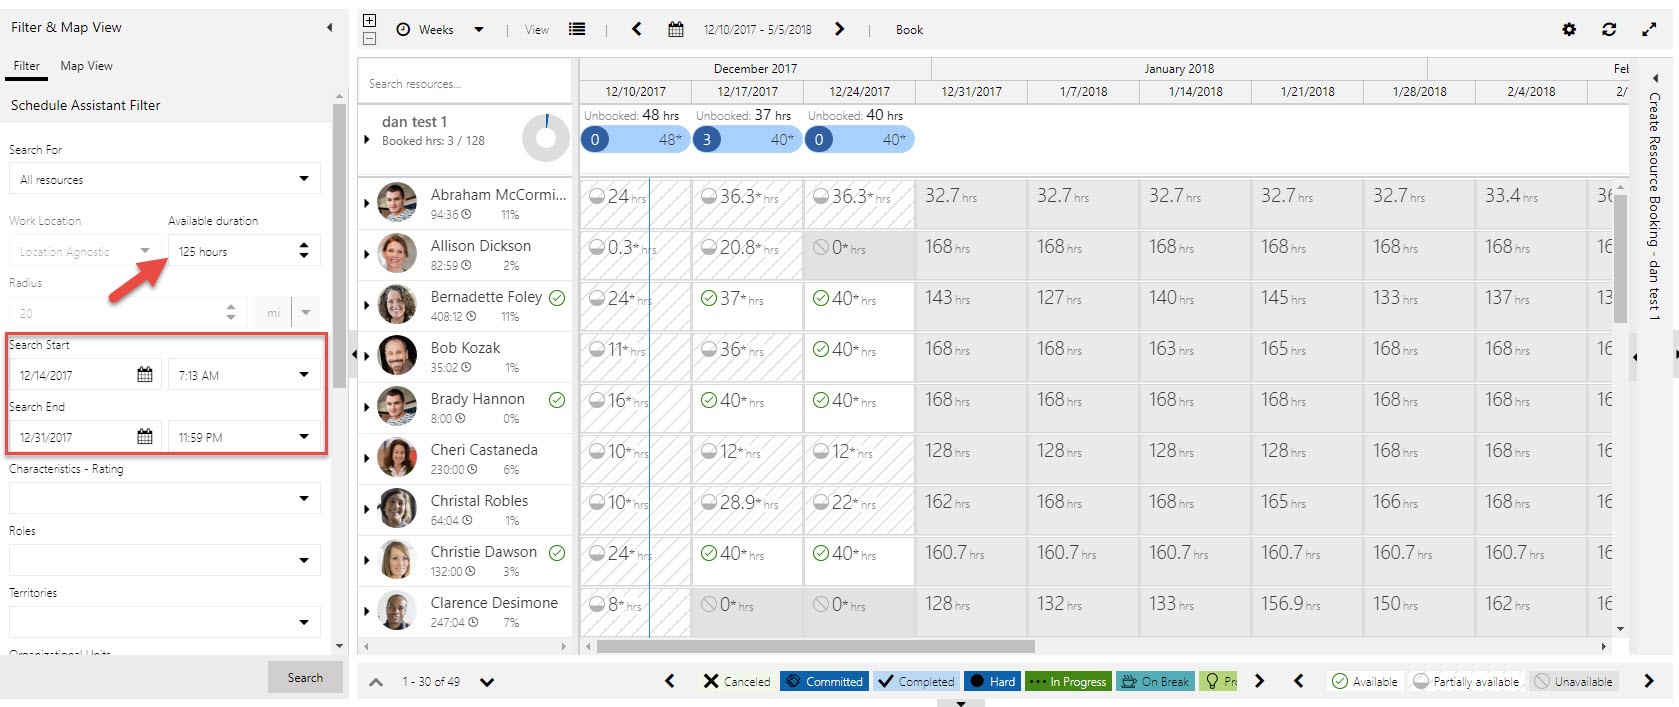Click the Search button
1679x707 pixels.
click(305, 677)
